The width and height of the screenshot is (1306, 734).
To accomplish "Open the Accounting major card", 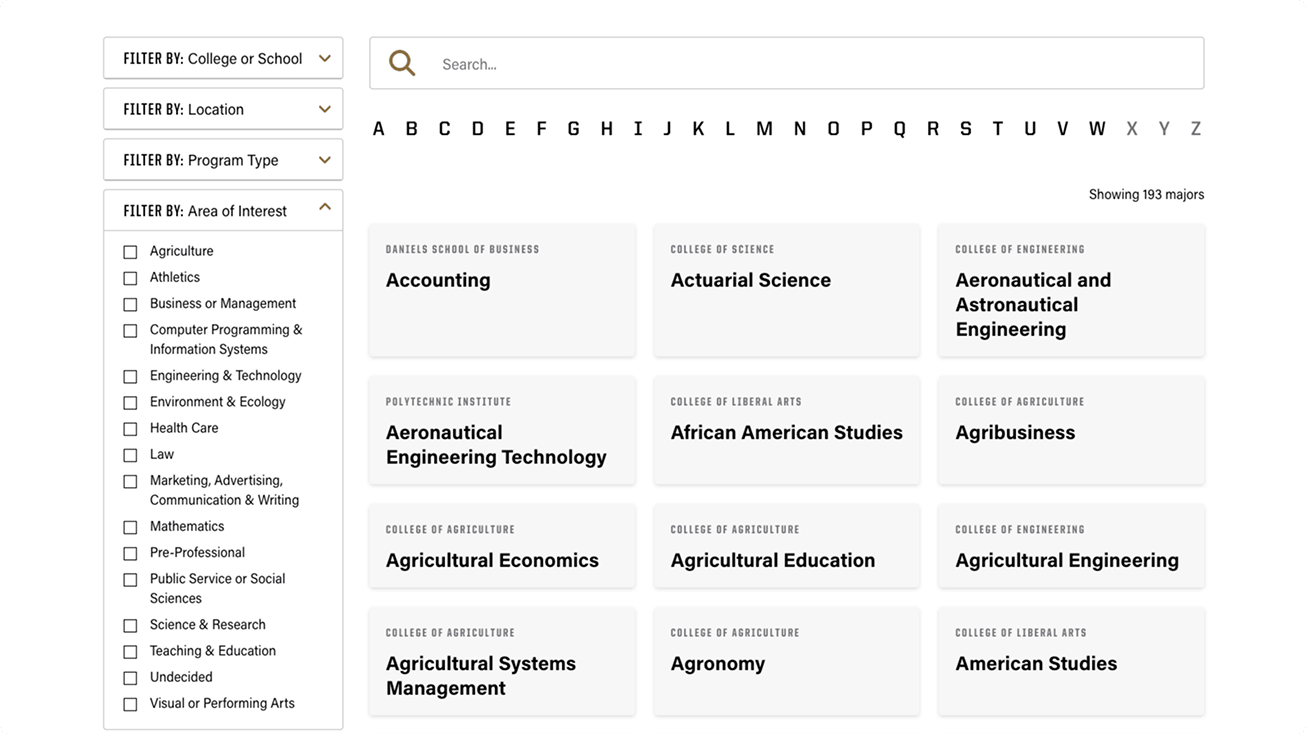I will tap(502, 290).
